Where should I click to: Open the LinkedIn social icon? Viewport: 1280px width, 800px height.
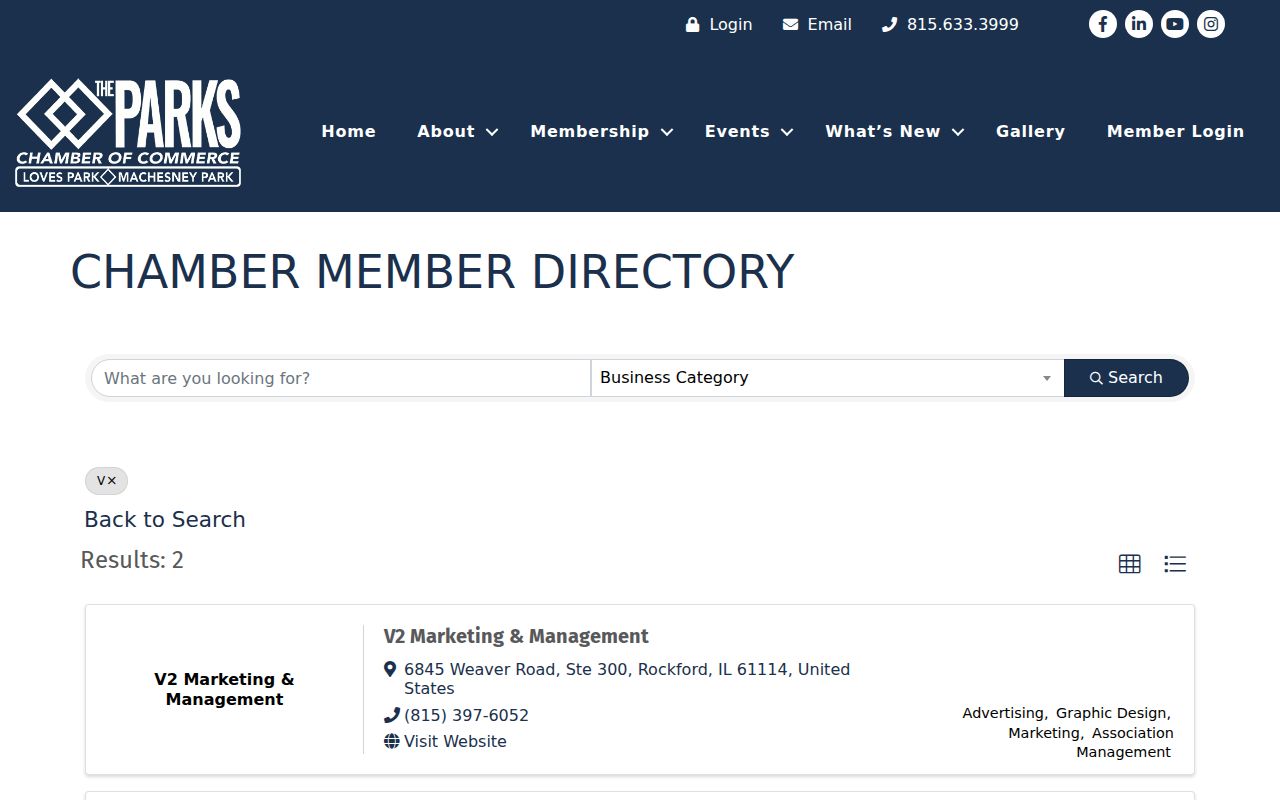point(1139,24)
